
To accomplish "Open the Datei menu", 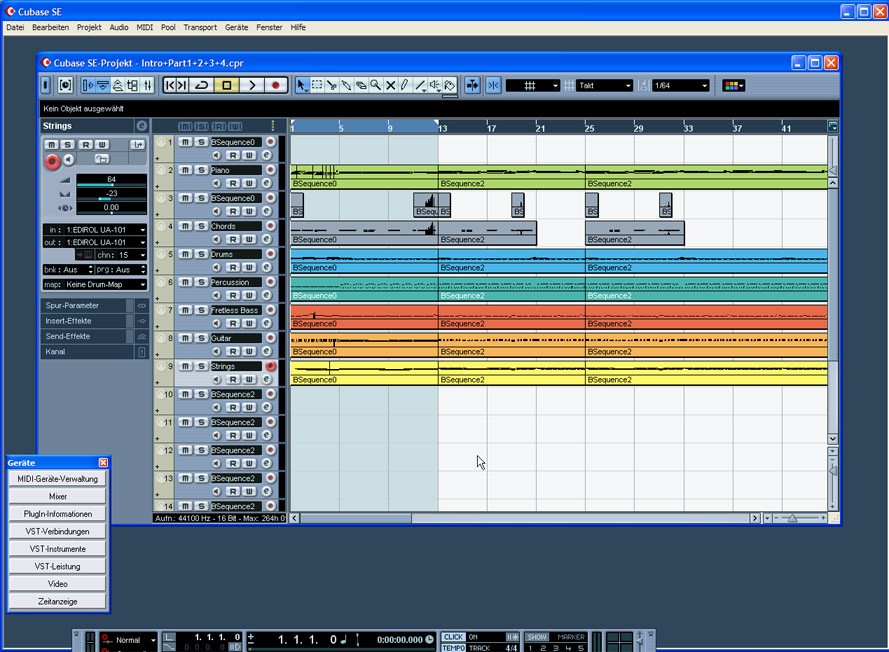I will point(15,27).
